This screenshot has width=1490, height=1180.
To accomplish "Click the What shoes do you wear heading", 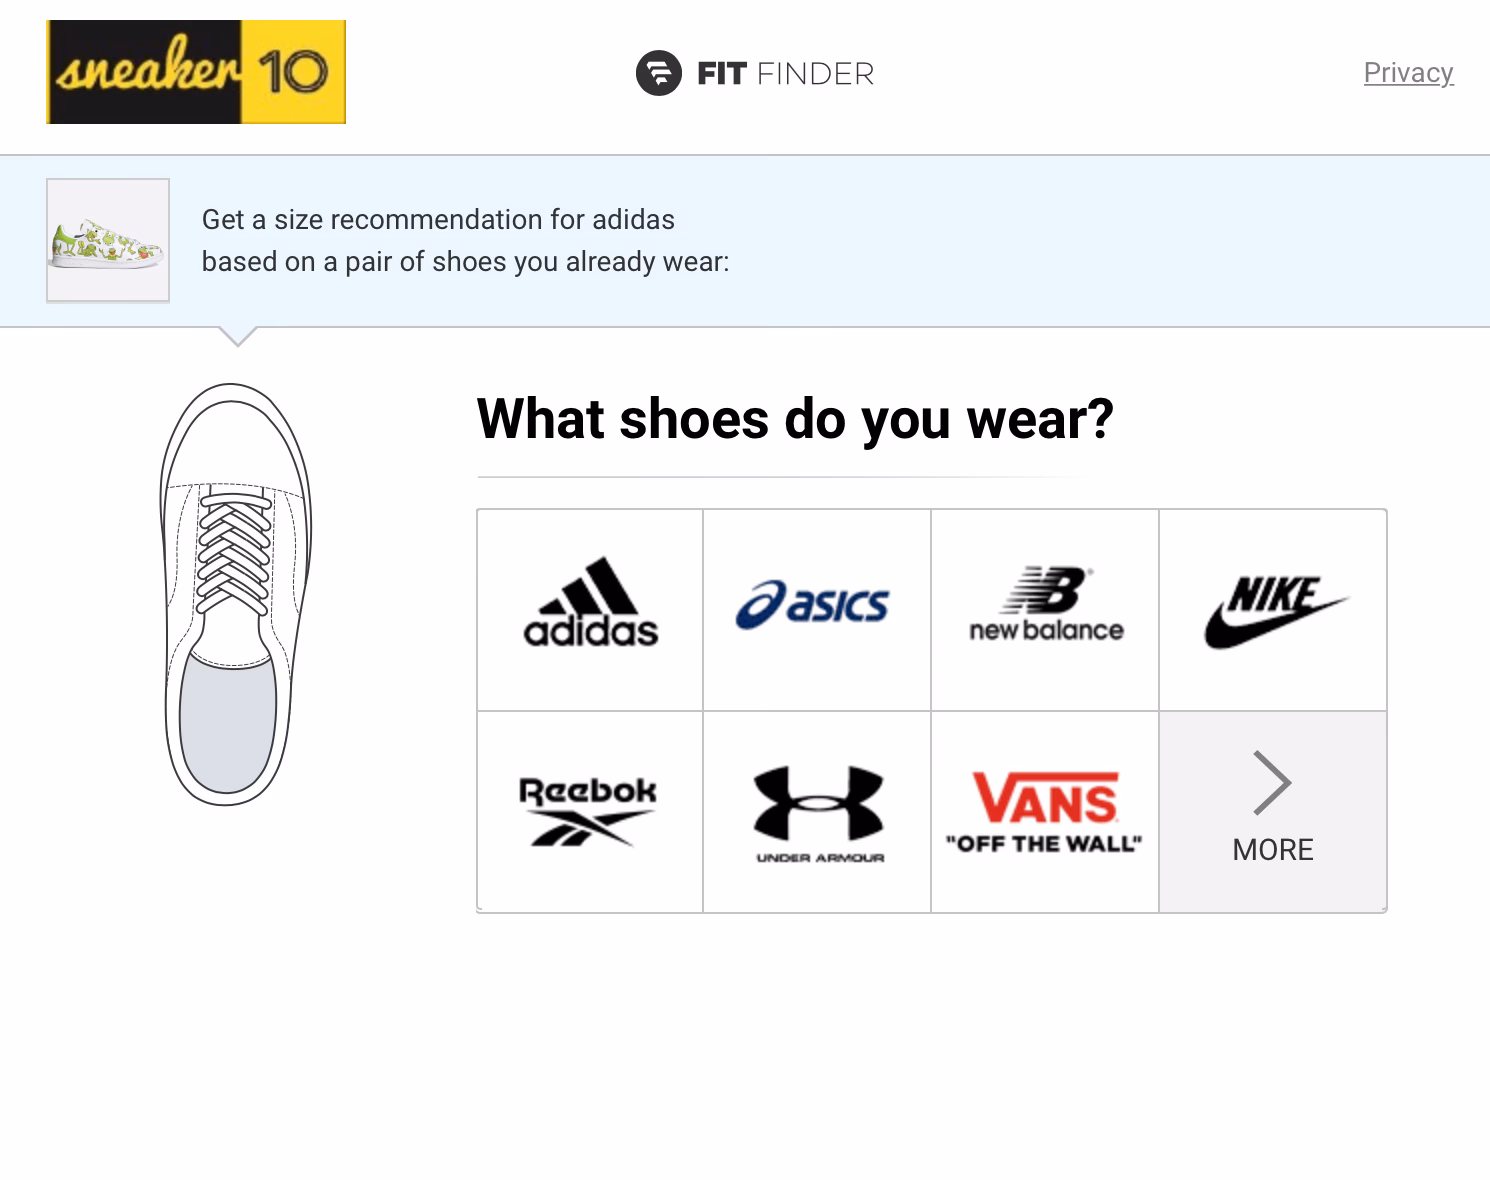I will [x=795, y=419].
